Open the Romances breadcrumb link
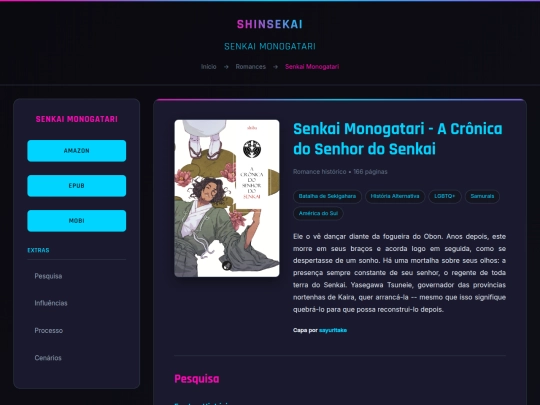Viewport: 540px width, 405px height. click(x=251, y=67)
